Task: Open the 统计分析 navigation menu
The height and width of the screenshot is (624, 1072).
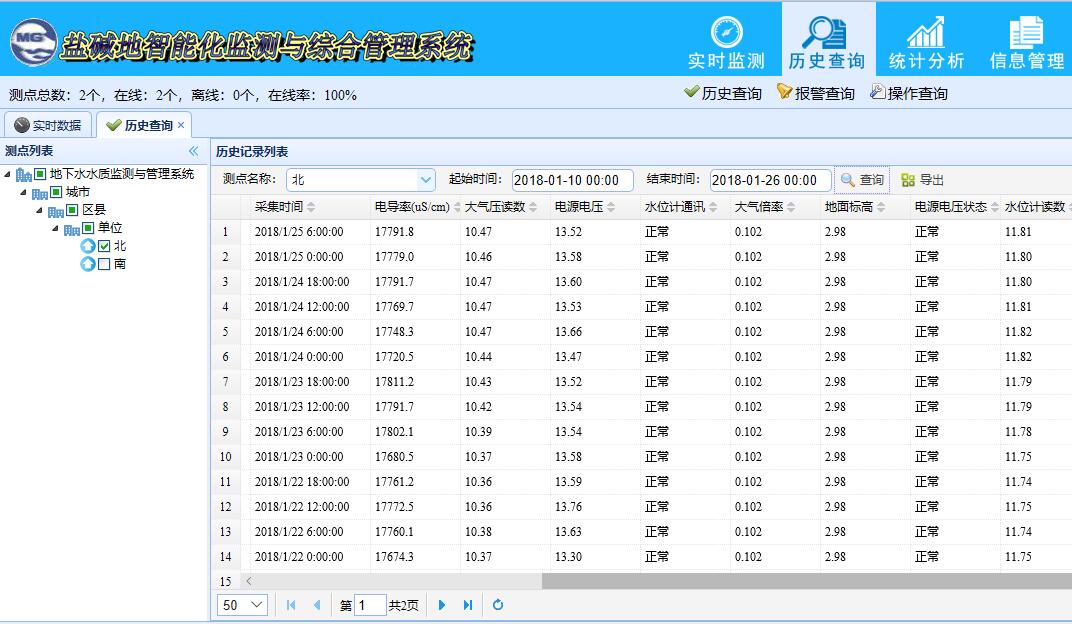Action: 926,40
